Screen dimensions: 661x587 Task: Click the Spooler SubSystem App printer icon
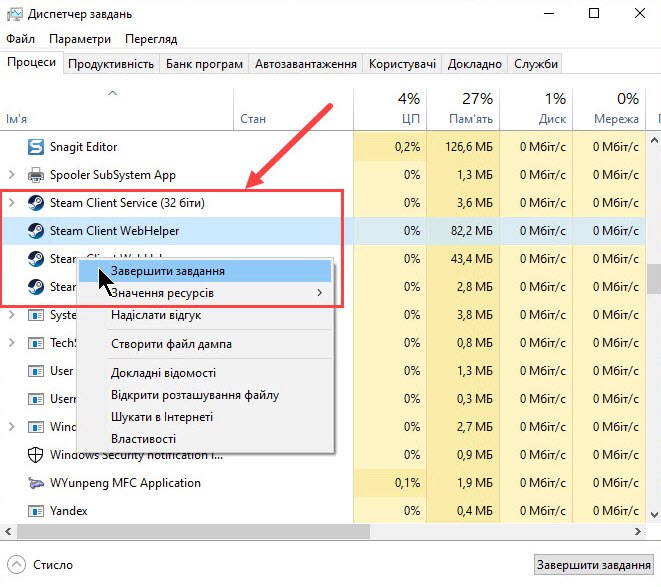[36, 175]
